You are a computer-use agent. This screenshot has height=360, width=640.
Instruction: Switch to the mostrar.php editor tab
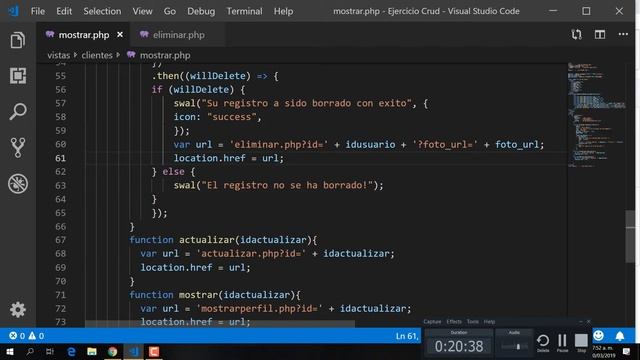[83, 35]
